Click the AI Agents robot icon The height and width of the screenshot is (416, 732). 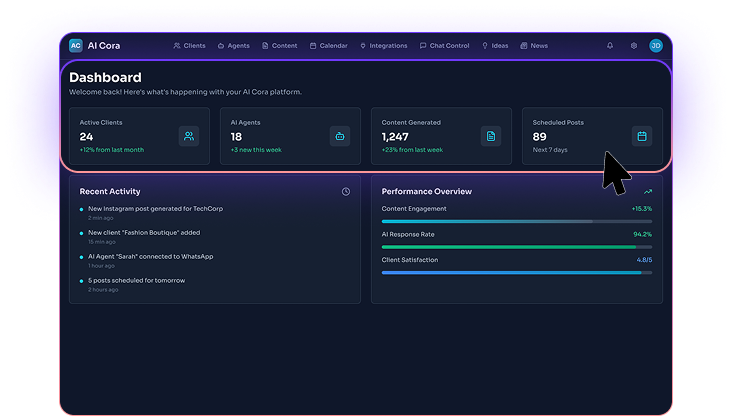[x=340, y=136]
